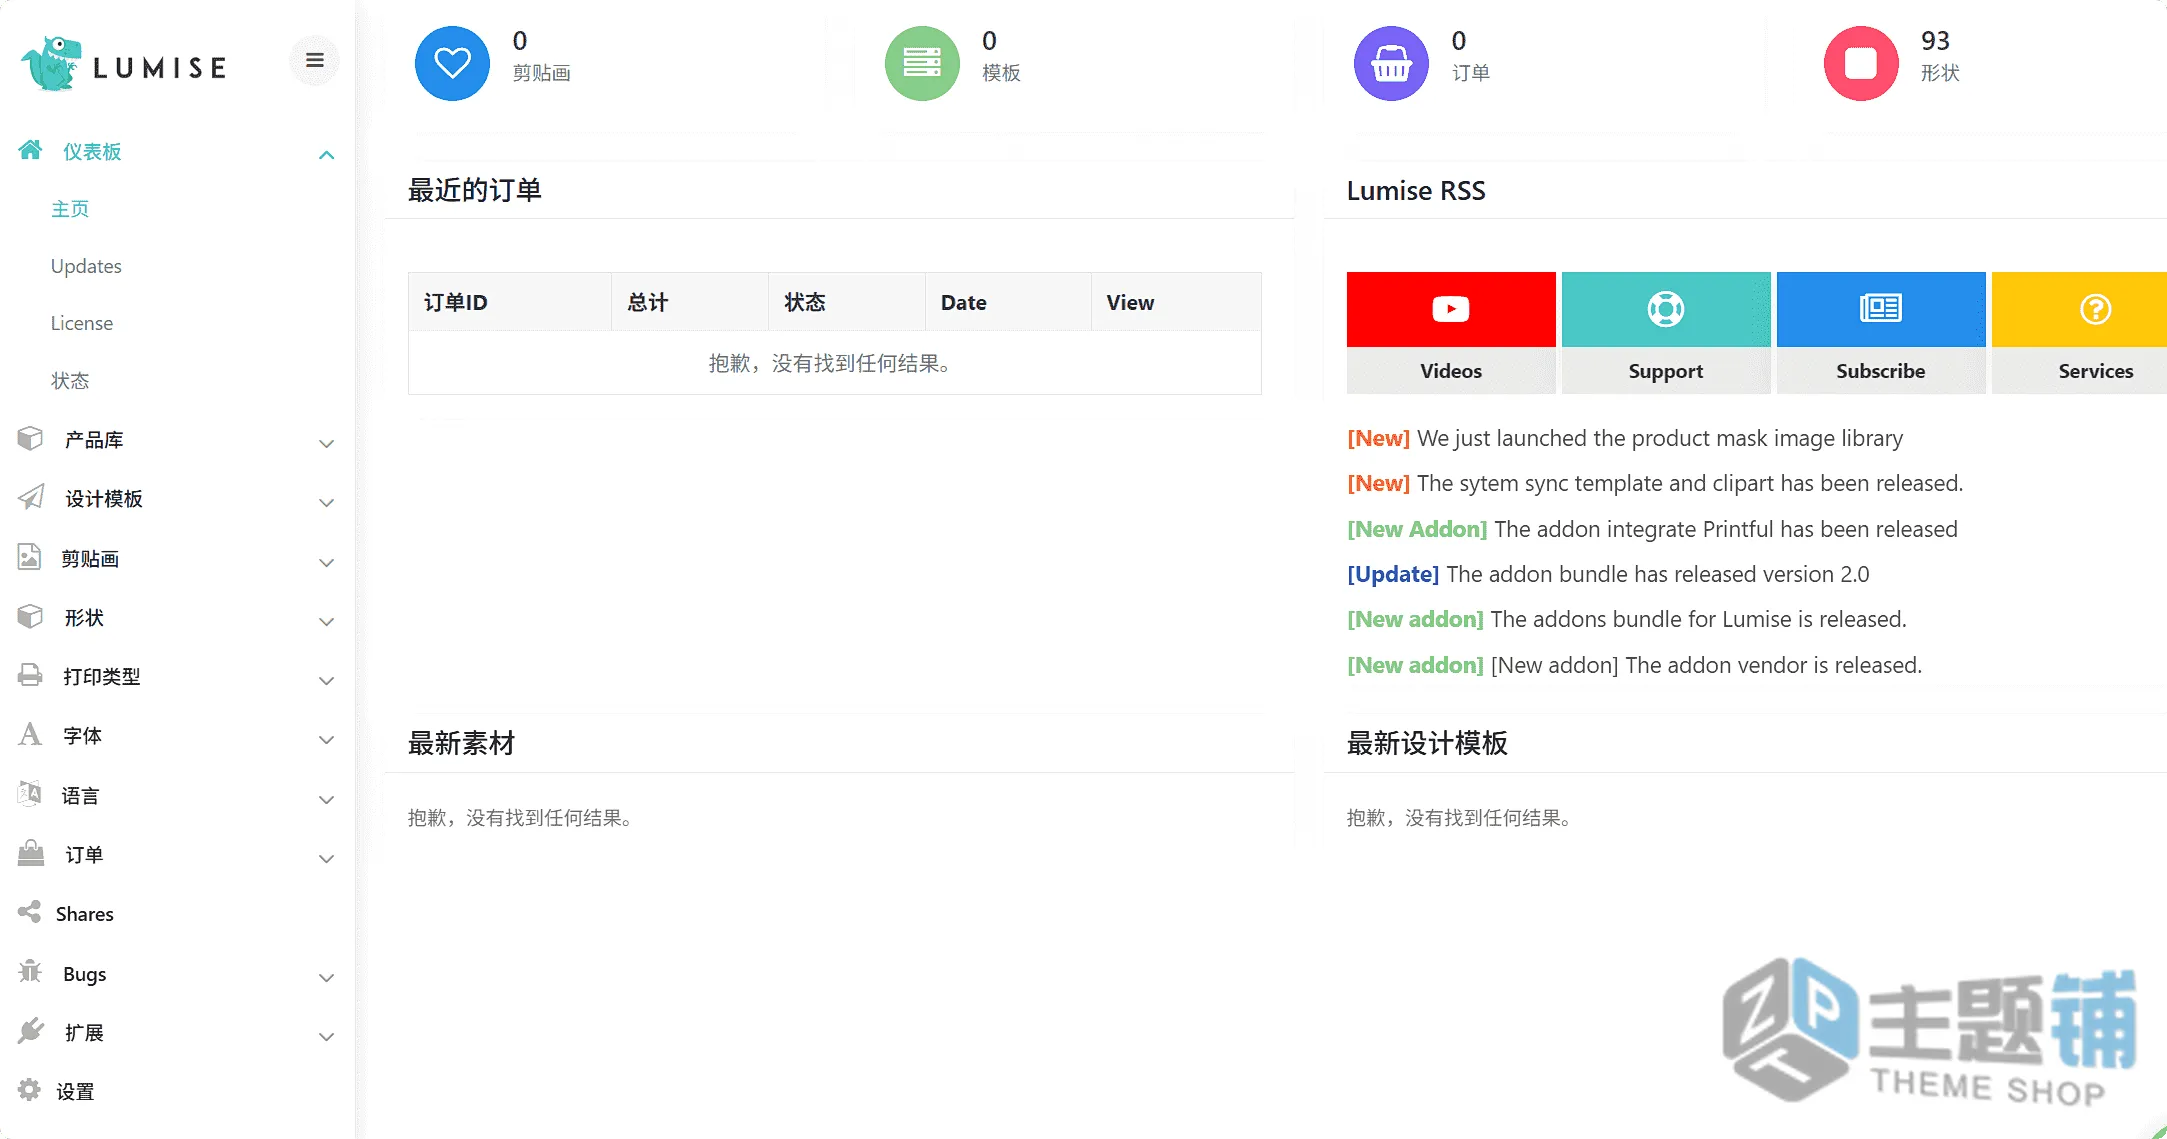This screenshot has height=1139, width=2167.
Task: Click the Videos label button
Action: [x=1451, y=371]
